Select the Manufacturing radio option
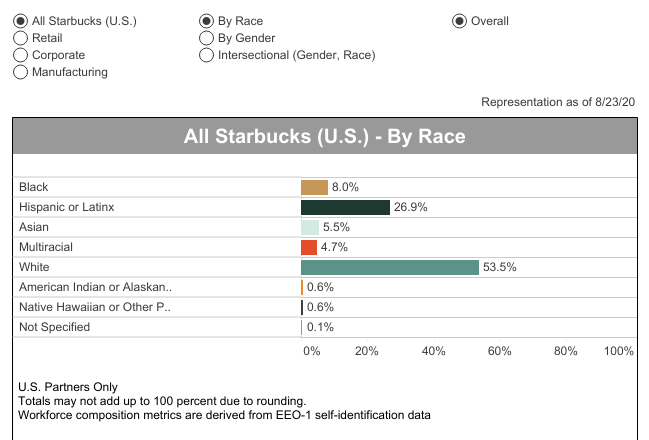The width and height of the screenshot is (649, 440). [21, 72]
